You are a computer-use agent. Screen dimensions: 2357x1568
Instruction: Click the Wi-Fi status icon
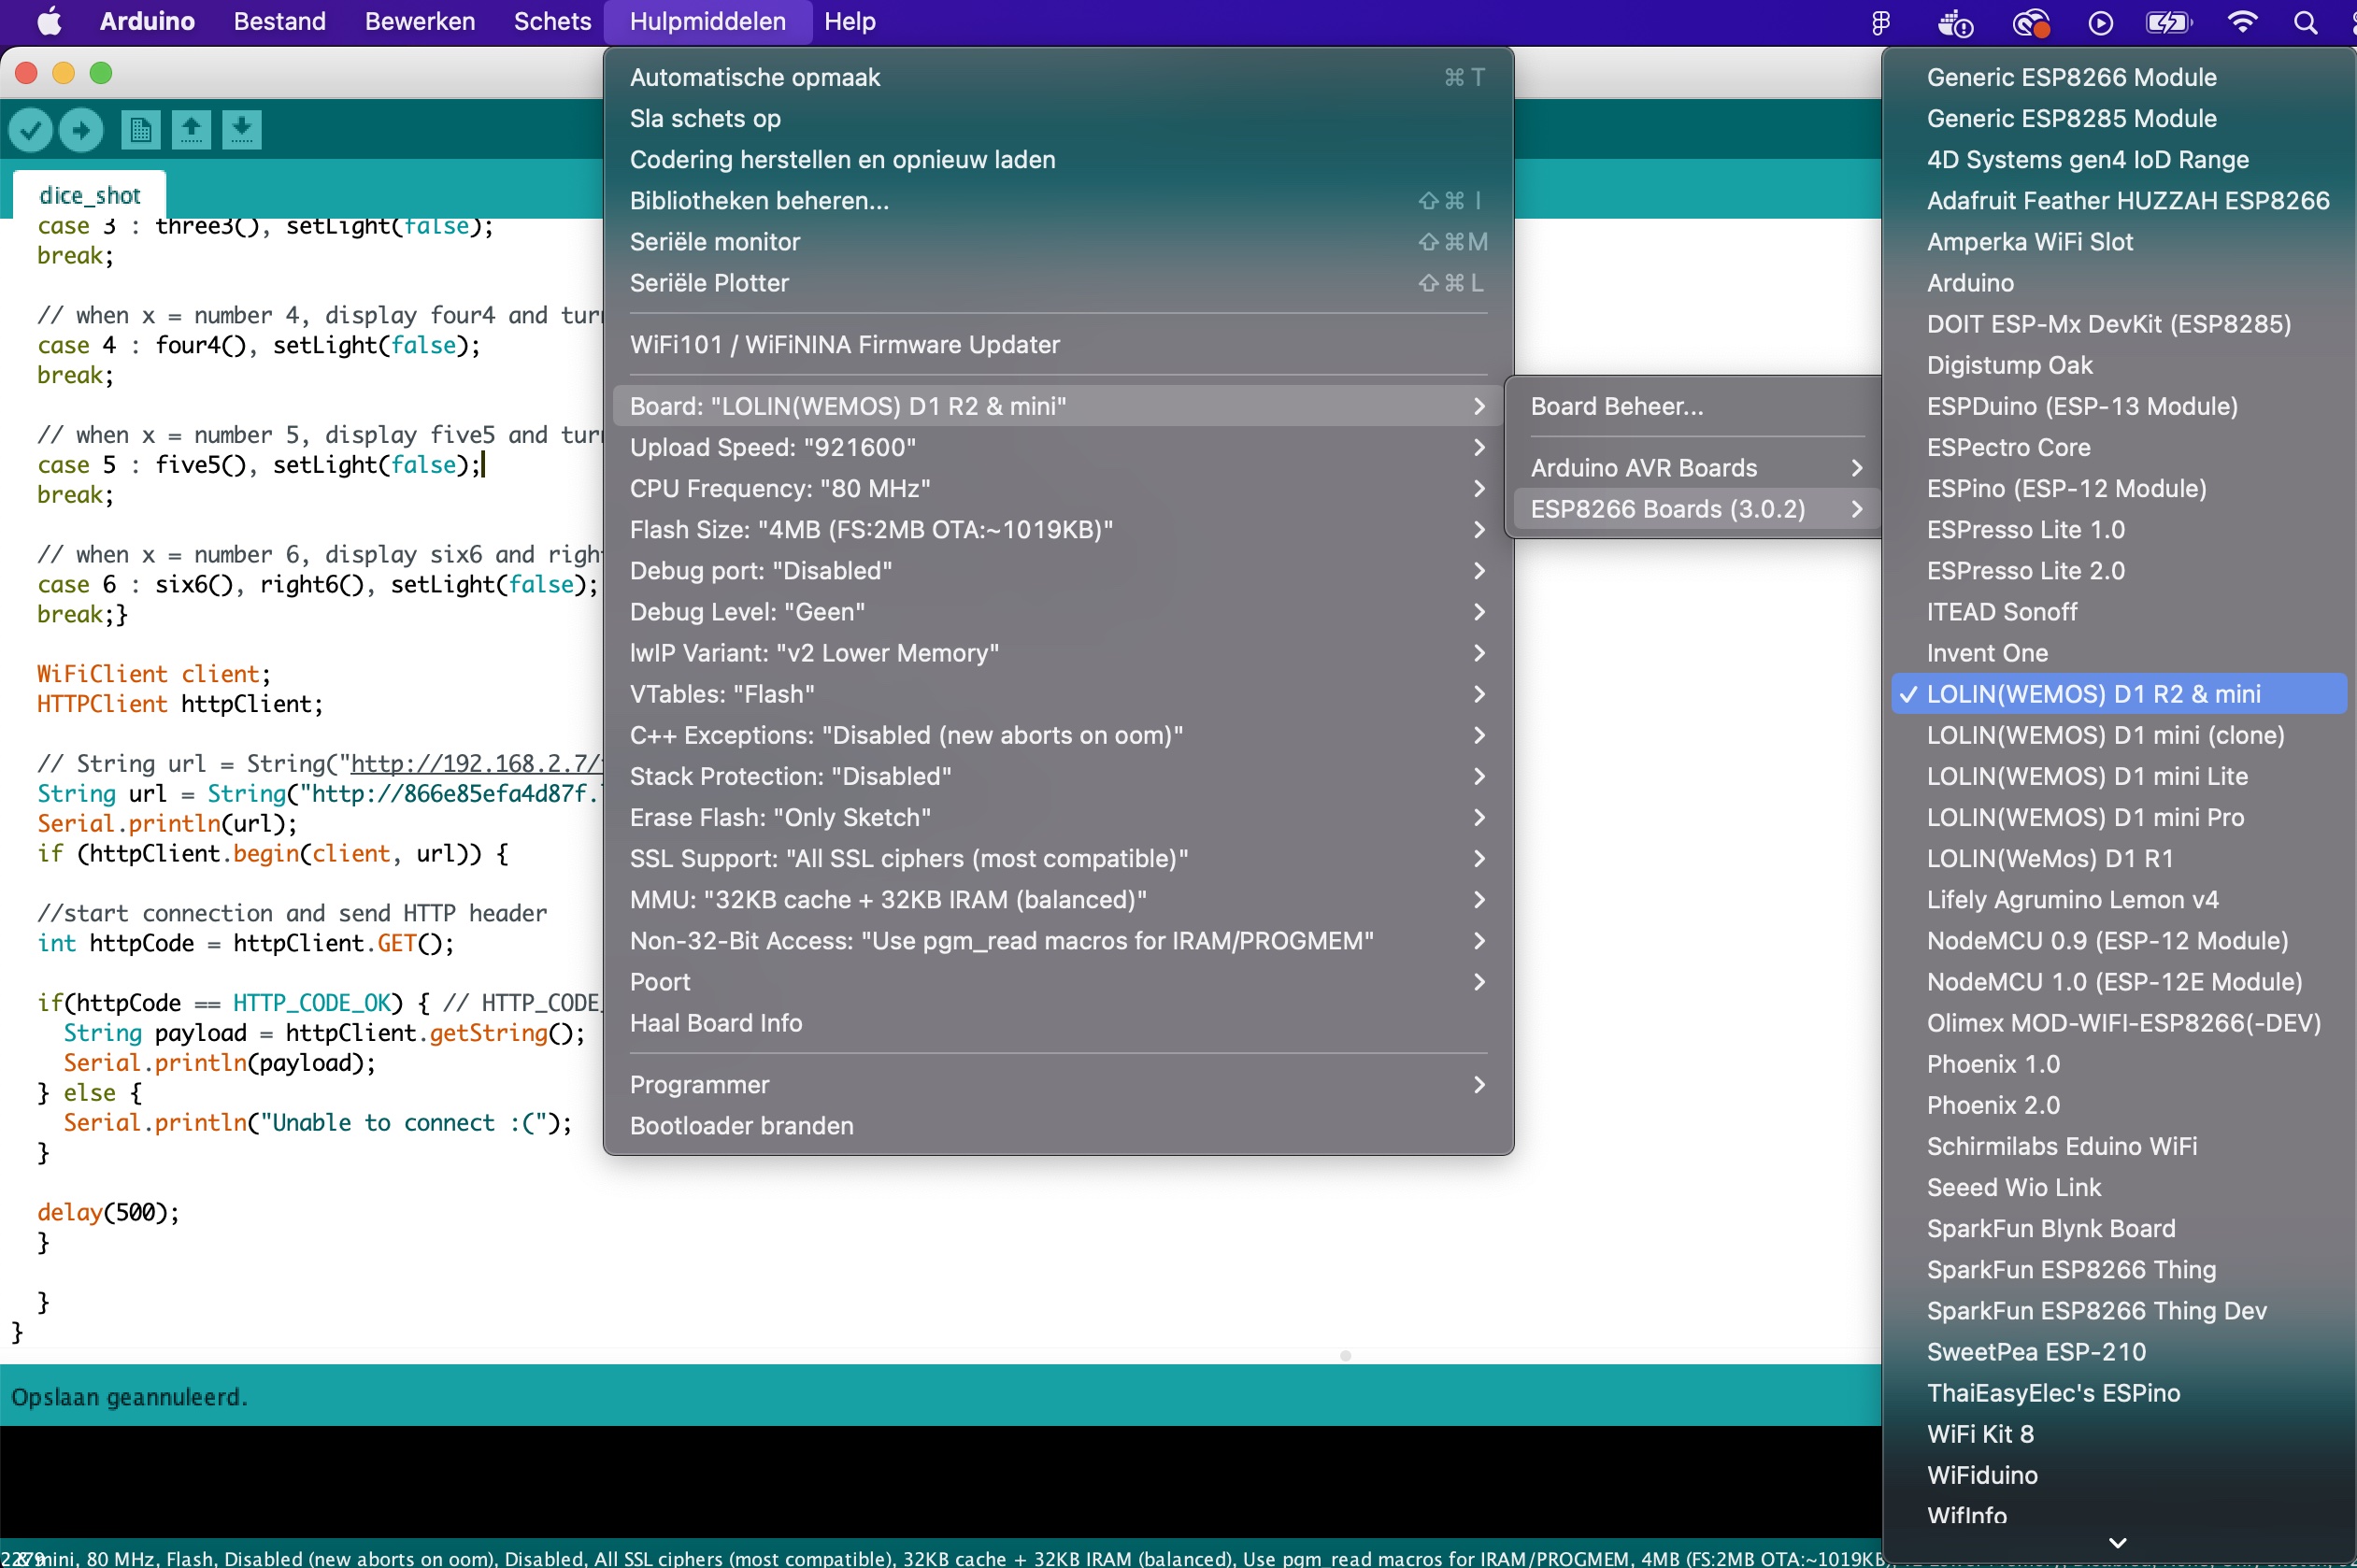pyautogui.click(x=2243, y=22)
